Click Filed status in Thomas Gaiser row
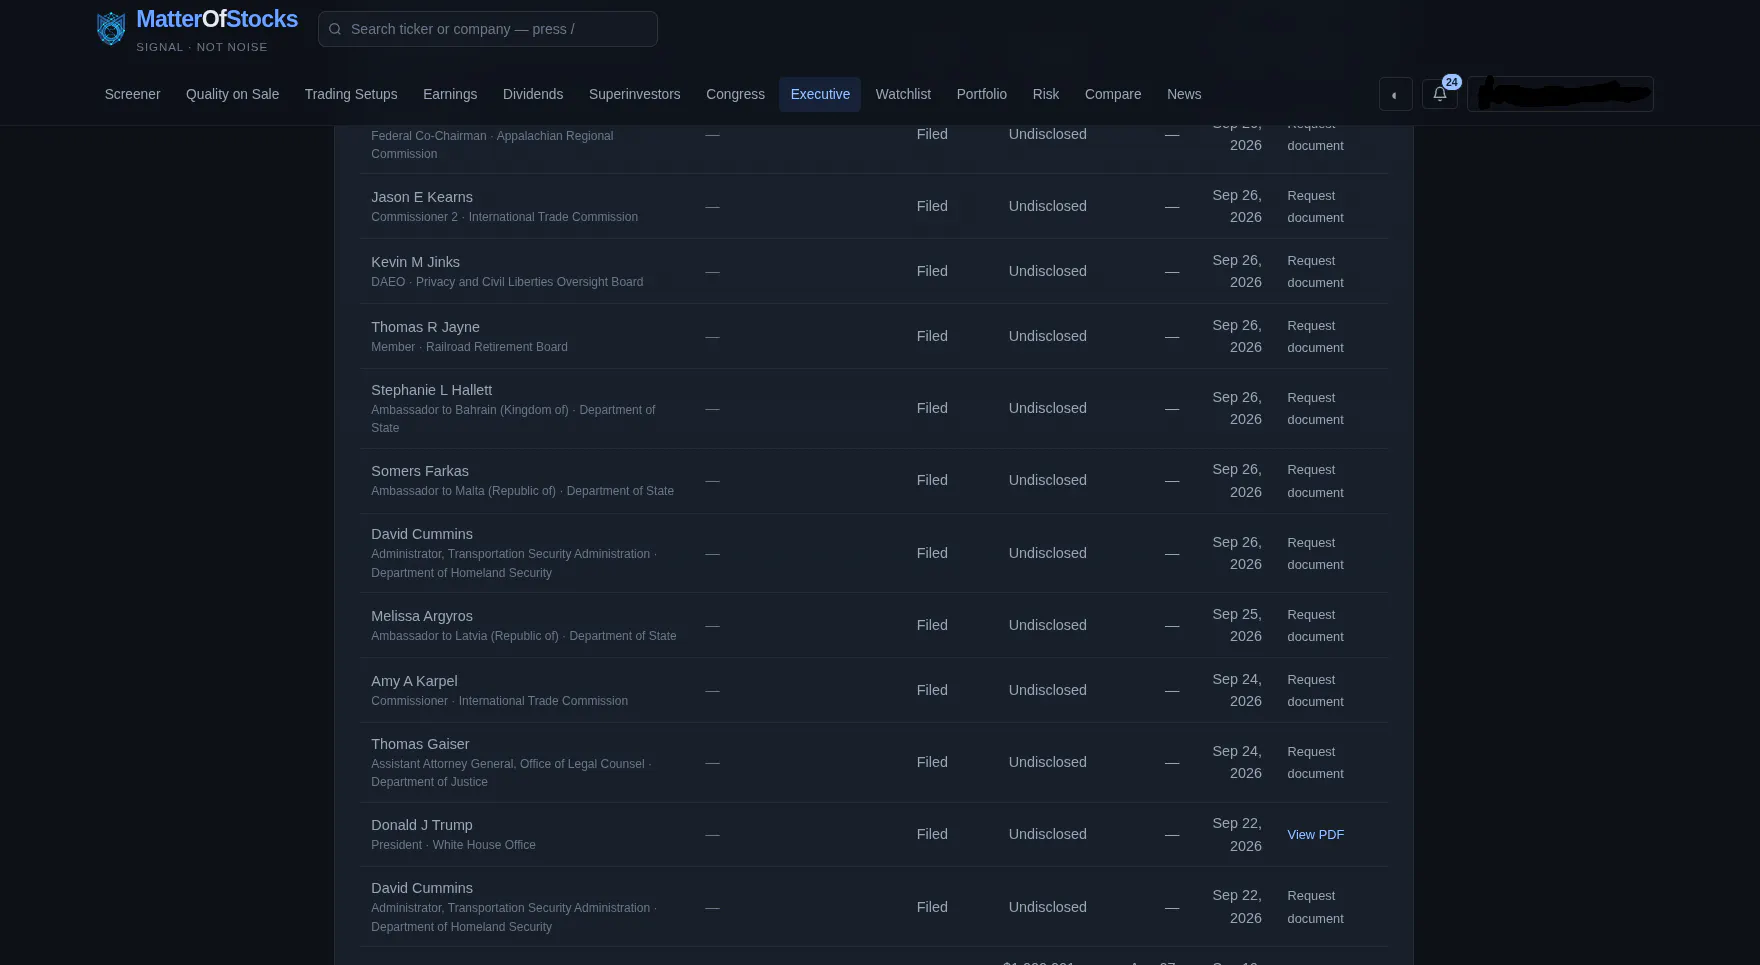This screenshot has width=1760, height=965. pos(932,762)
